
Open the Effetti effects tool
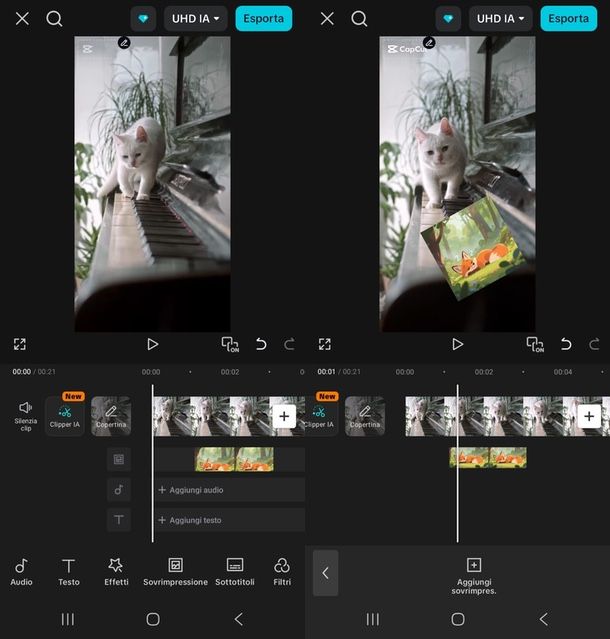tap(116, 571)
